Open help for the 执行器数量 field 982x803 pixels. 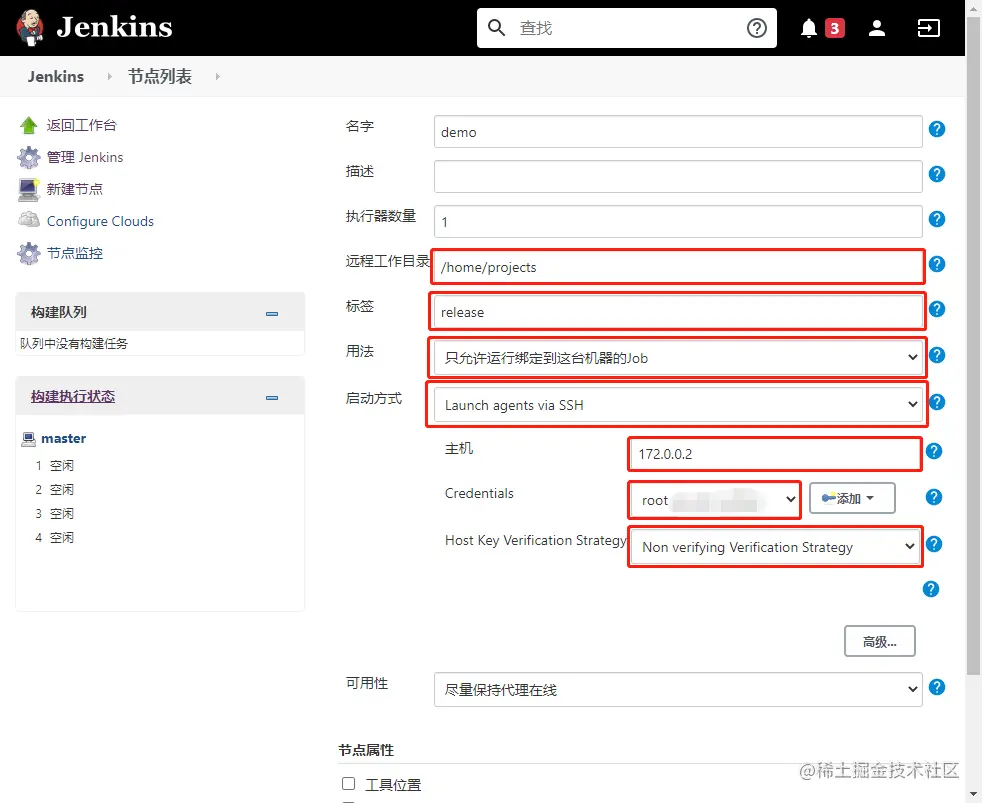936,219
